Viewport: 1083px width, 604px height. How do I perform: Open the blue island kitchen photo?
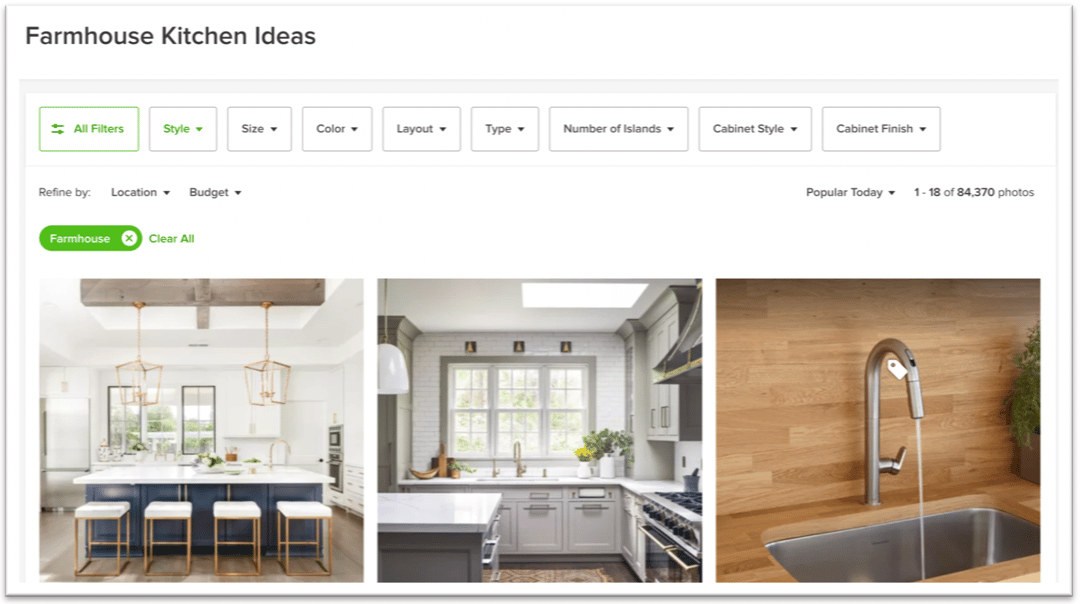pyautogui.click(x=201, y=430)
